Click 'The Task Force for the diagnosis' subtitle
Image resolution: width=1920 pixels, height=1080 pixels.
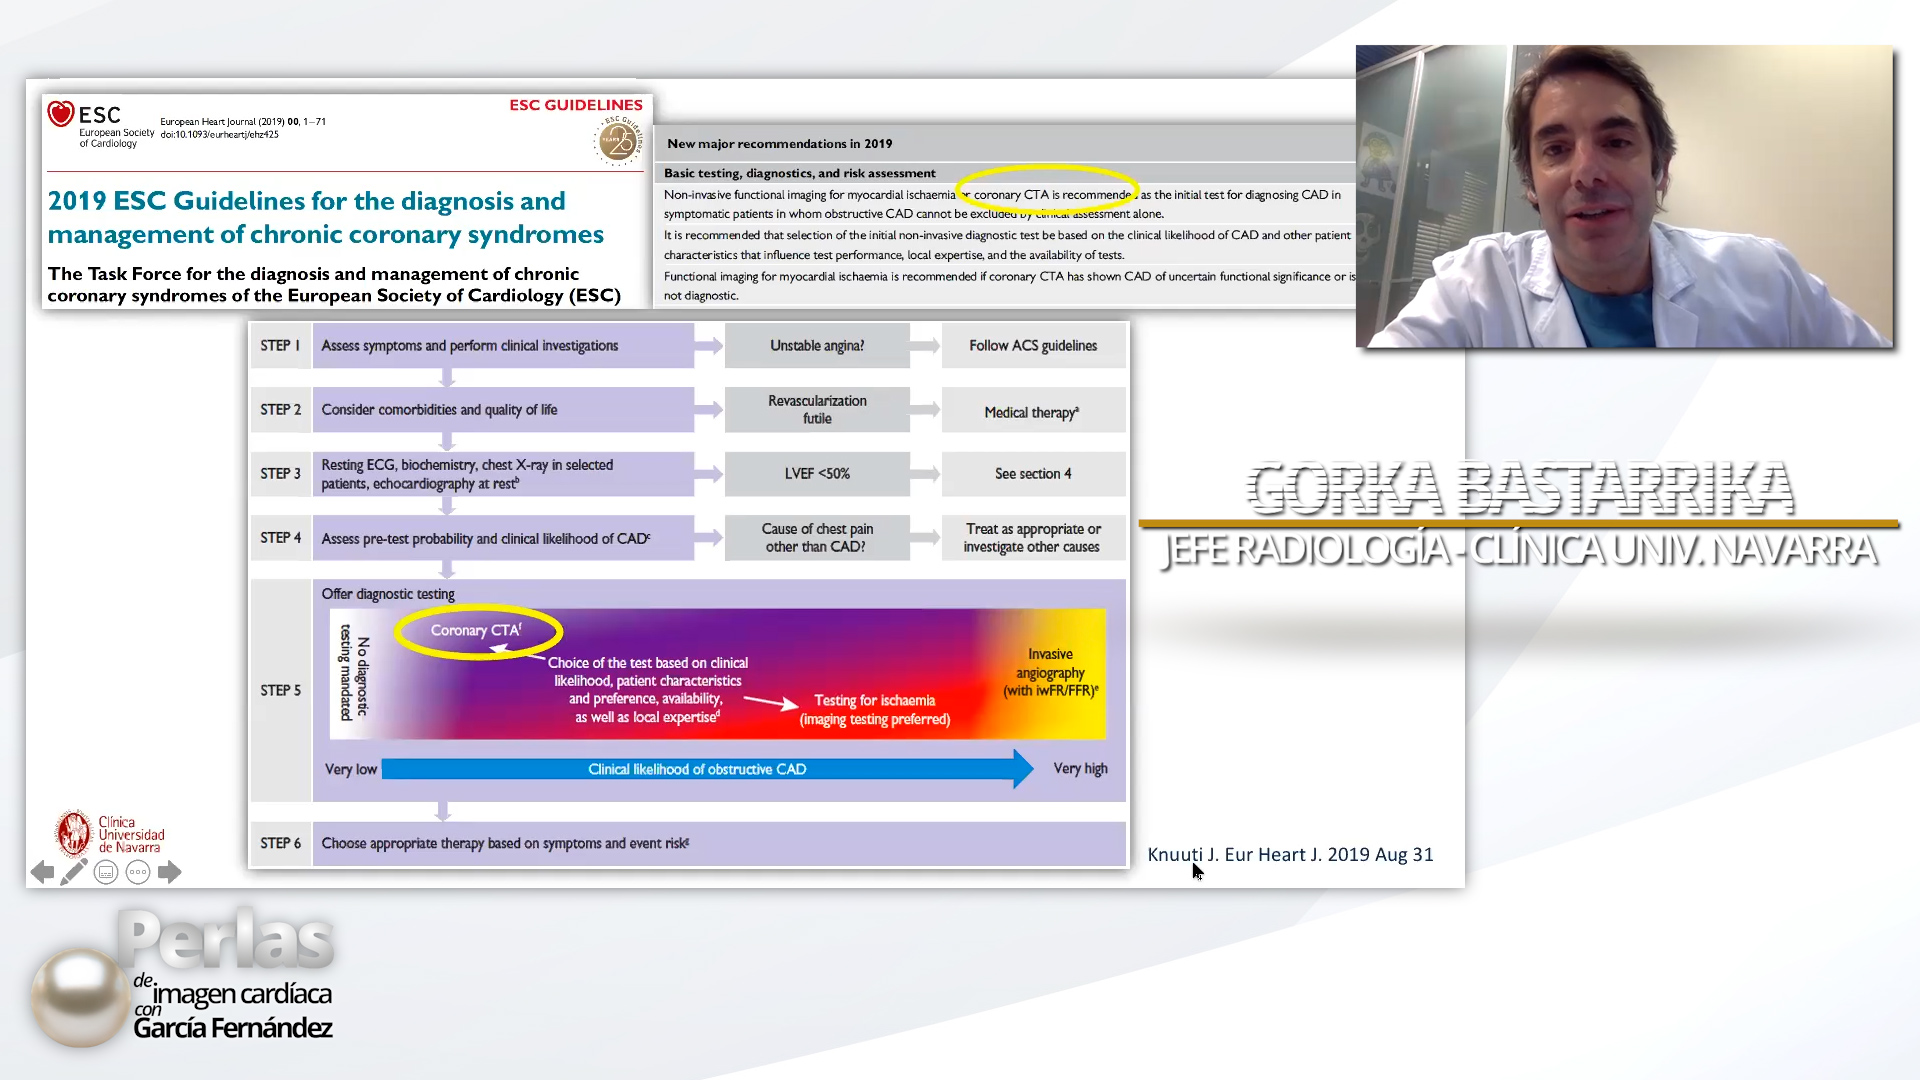[334, 284]
